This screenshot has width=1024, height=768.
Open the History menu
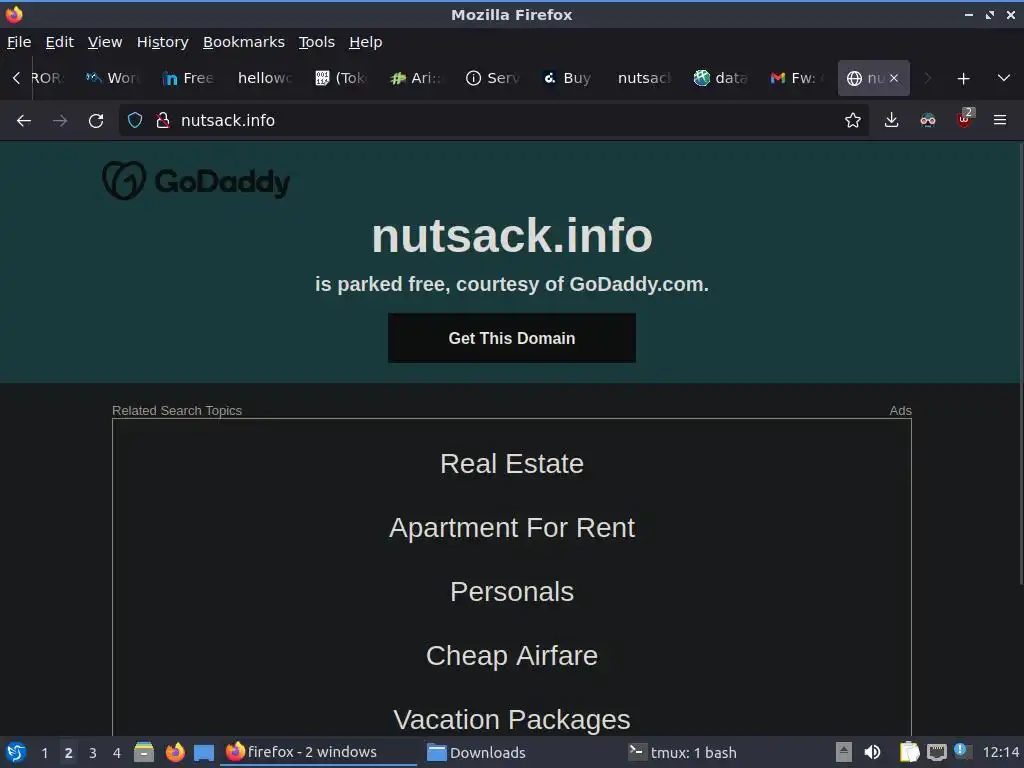point(163,42)
